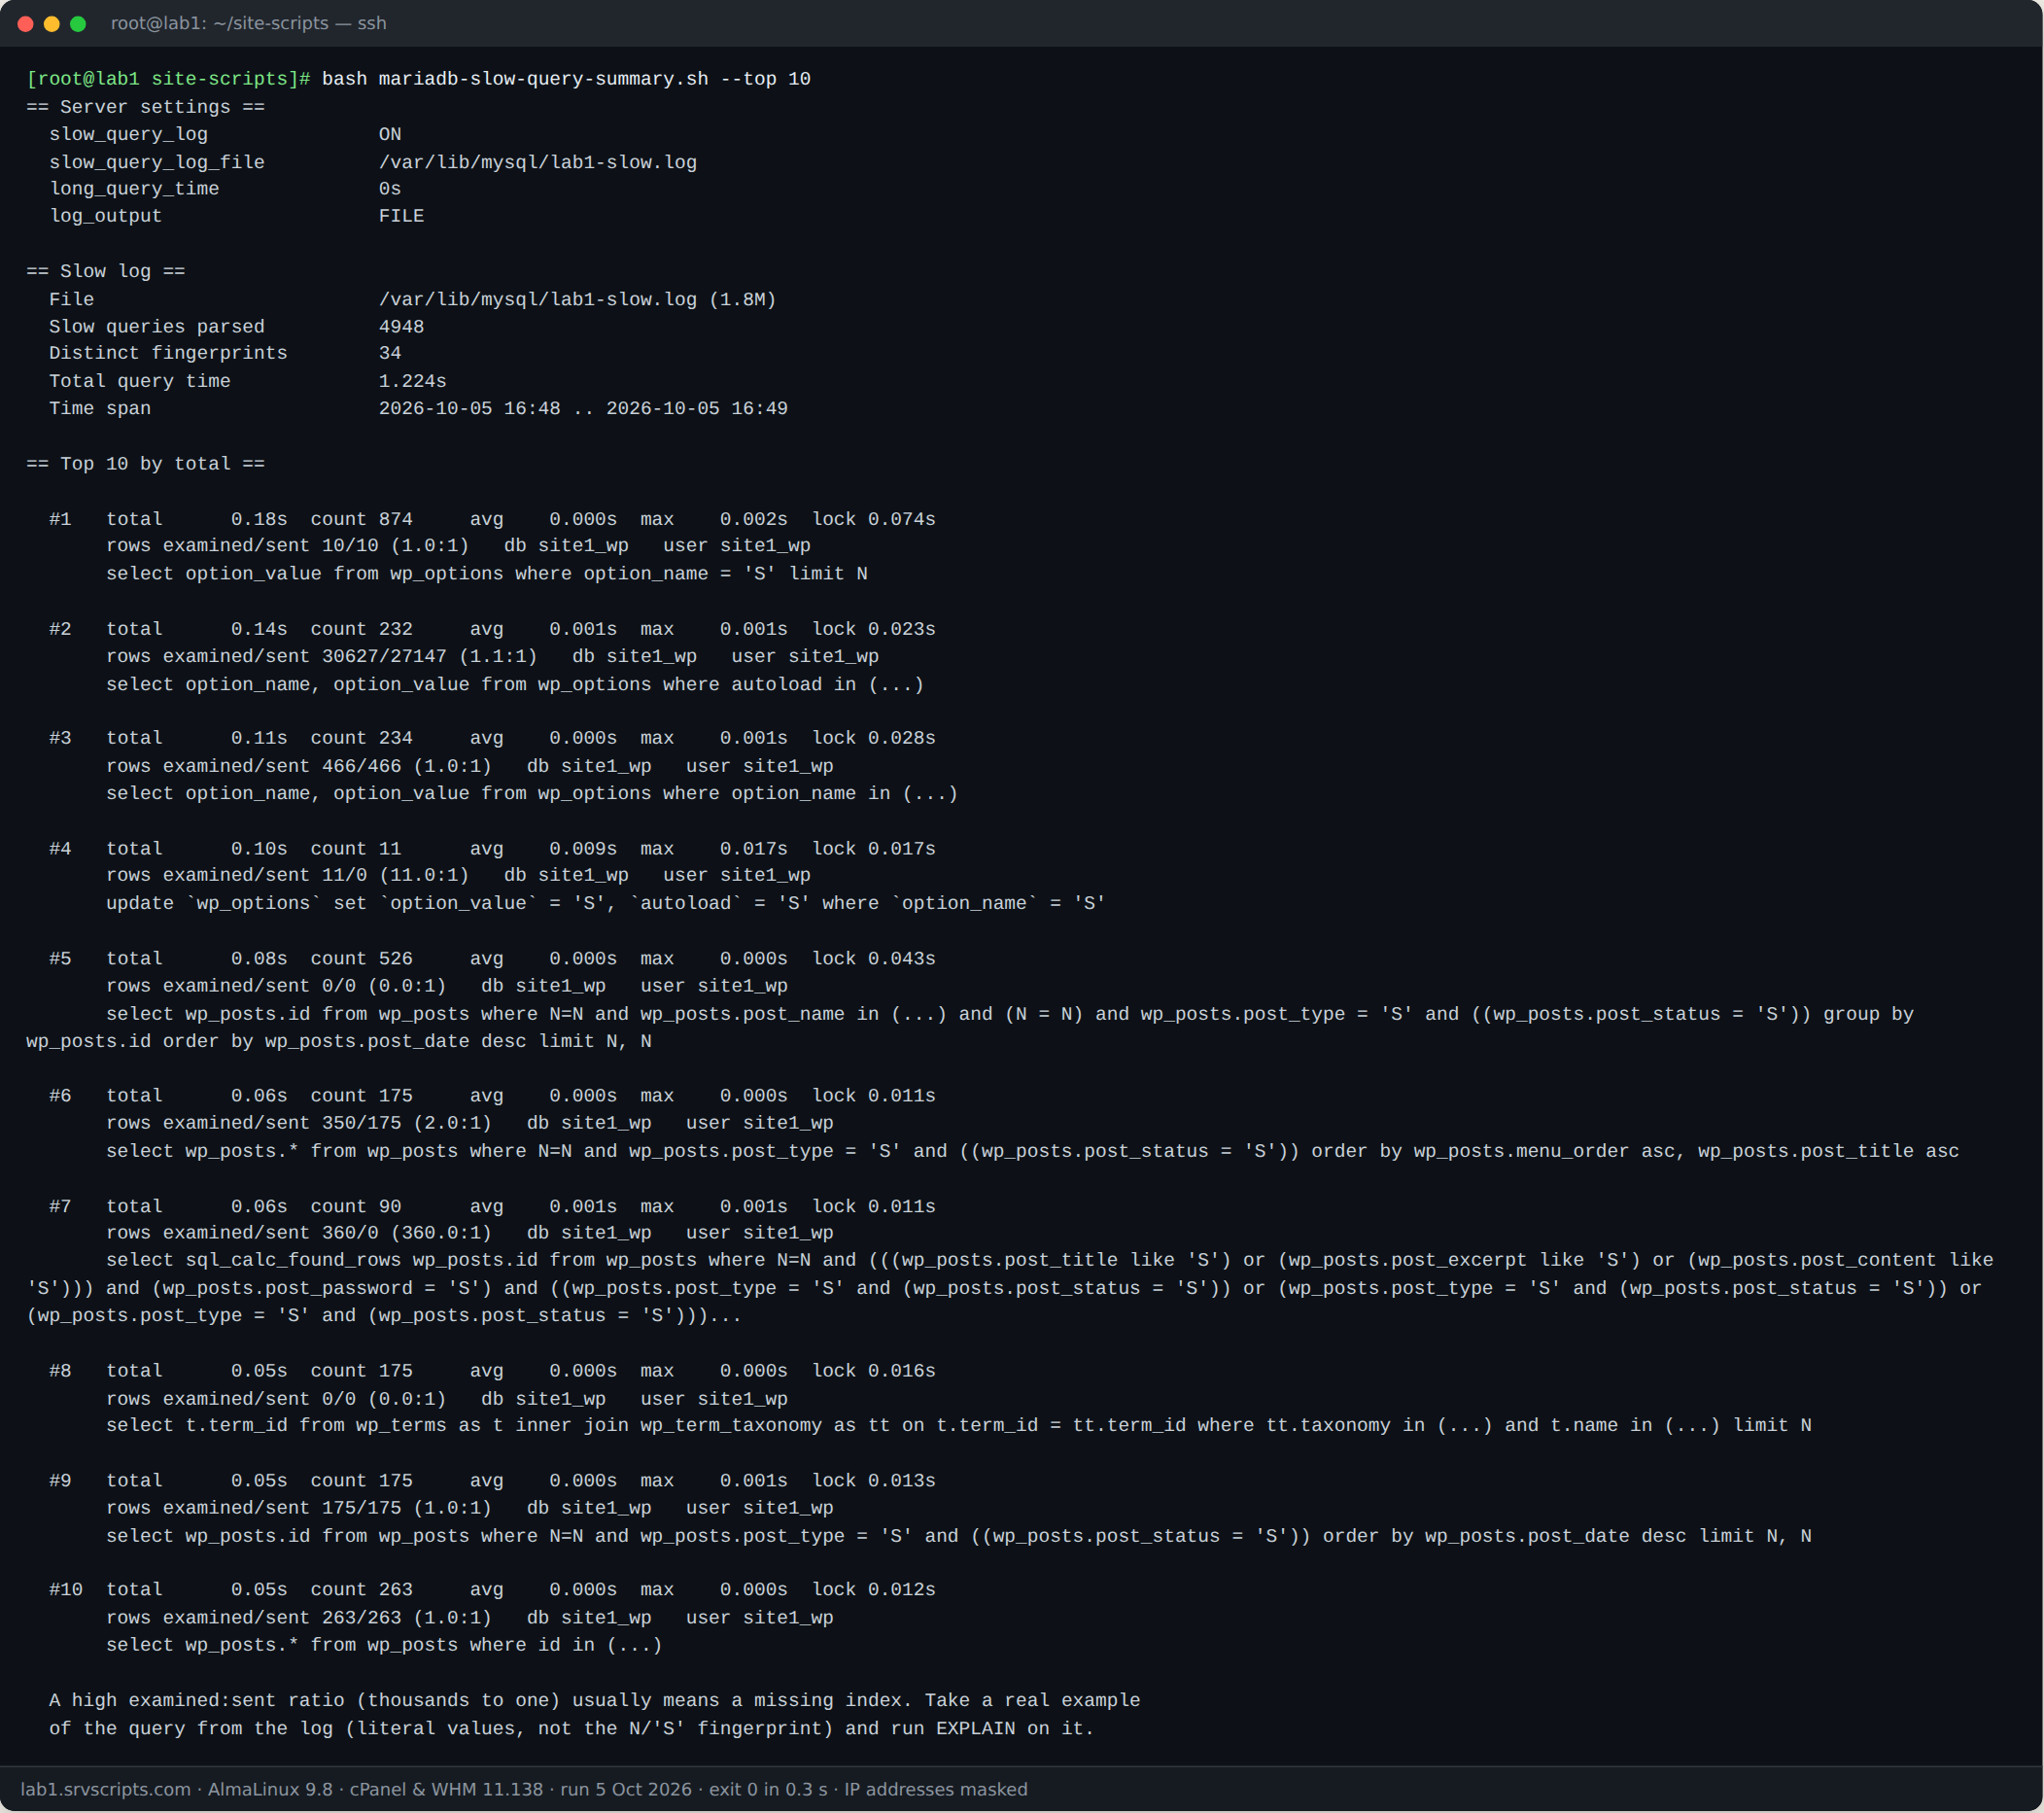Click the '#10' query rank label

pos(66,1590)
